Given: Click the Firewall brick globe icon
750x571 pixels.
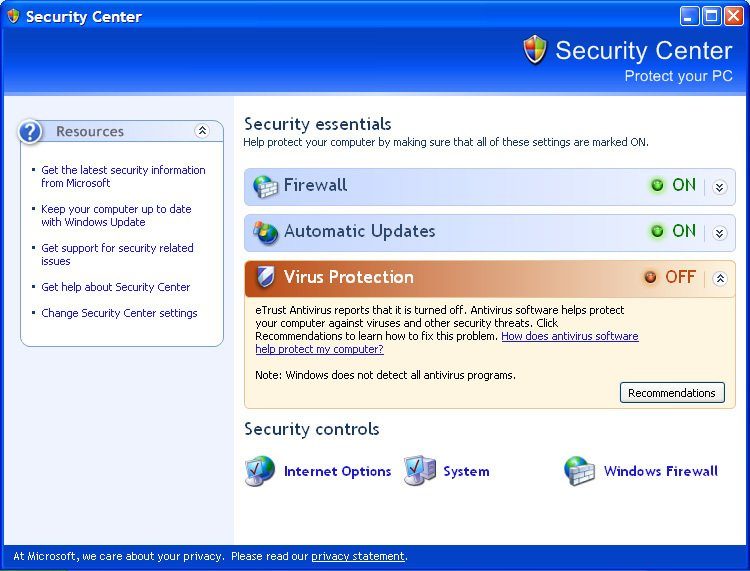Looking at the screenshot, I should pyautogui.click(x=265, y=187).
